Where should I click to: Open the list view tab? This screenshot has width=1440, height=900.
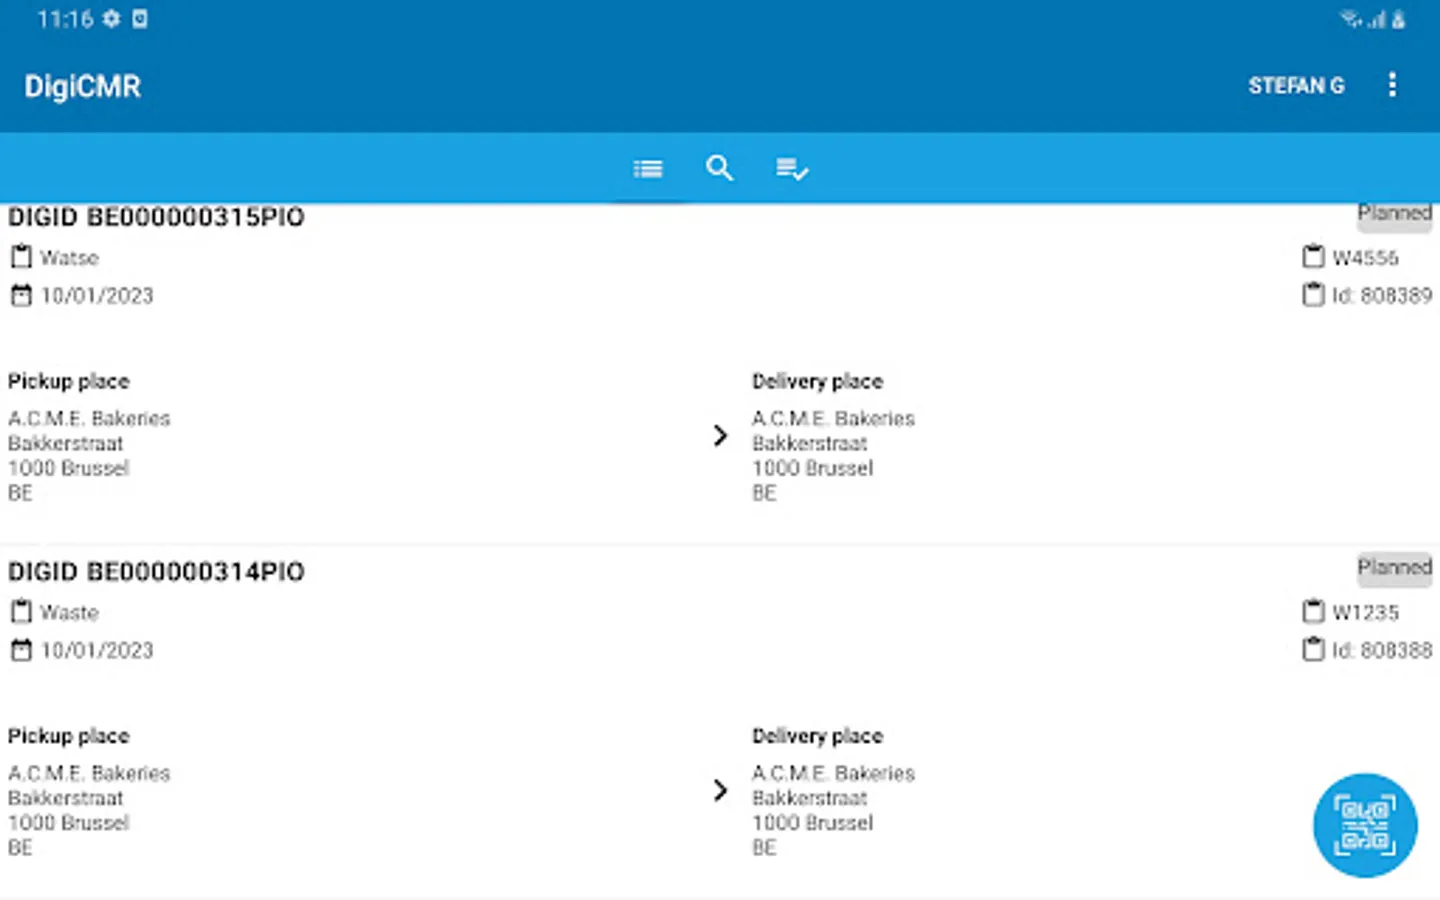pos(648,169)
